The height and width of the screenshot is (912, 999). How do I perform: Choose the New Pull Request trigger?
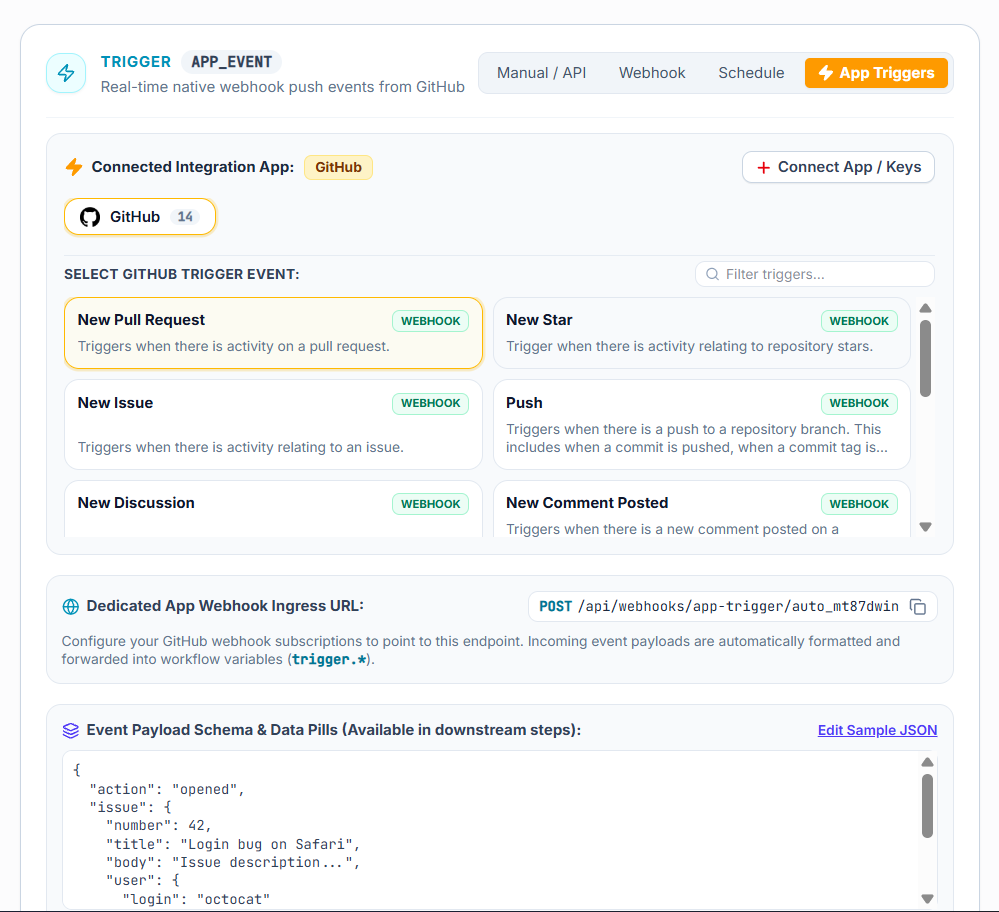point(273,333)
